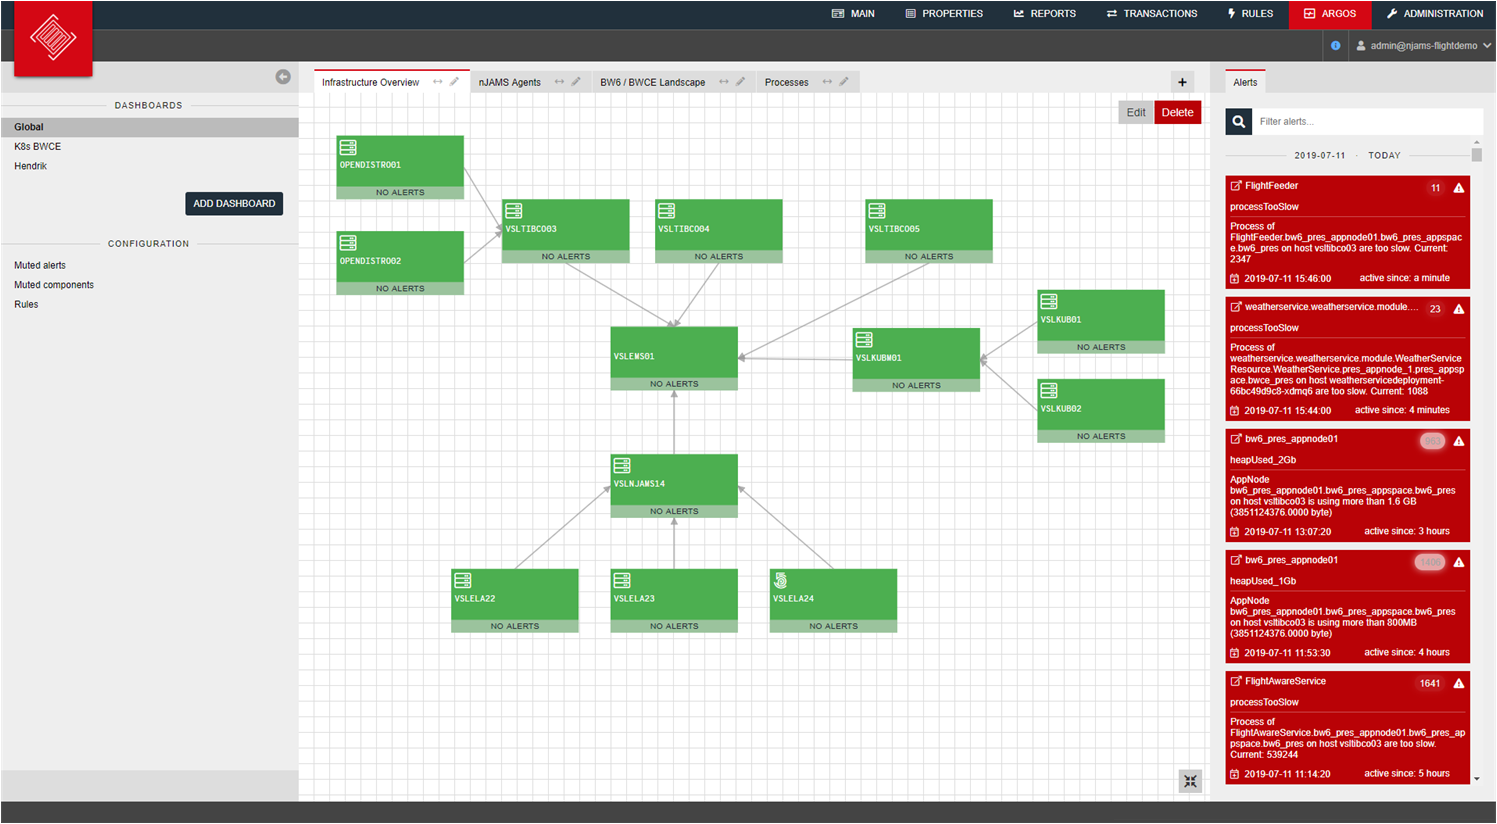Click pencil edit icon on Processes tab
1497x824 pixels.
point(844,82)
